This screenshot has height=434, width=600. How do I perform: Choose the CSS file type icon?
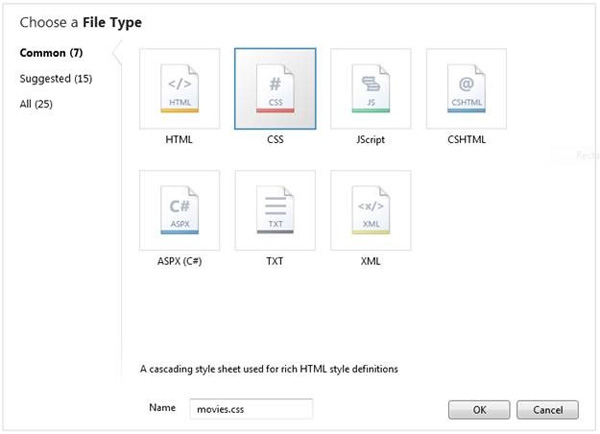(x=275, y=88)
